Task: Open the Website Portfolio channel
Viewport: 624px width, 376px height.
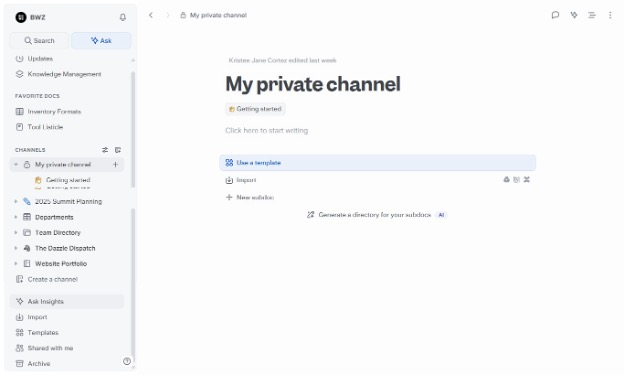Action: 60,263
